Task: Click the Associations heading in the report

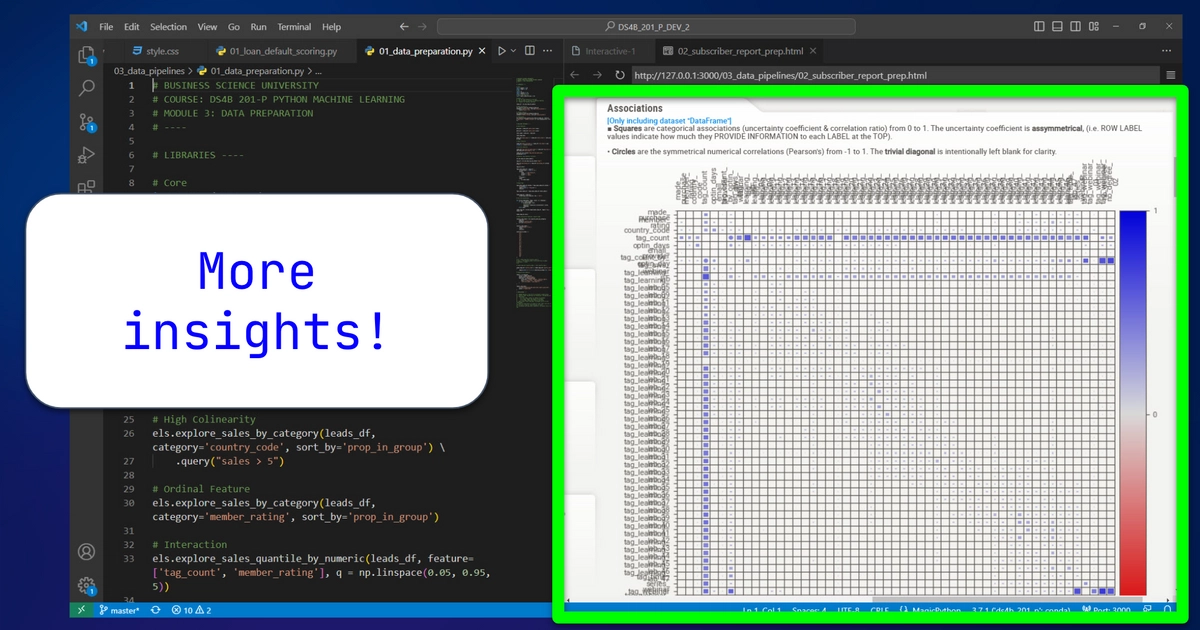Action: (x=635, y=108)
